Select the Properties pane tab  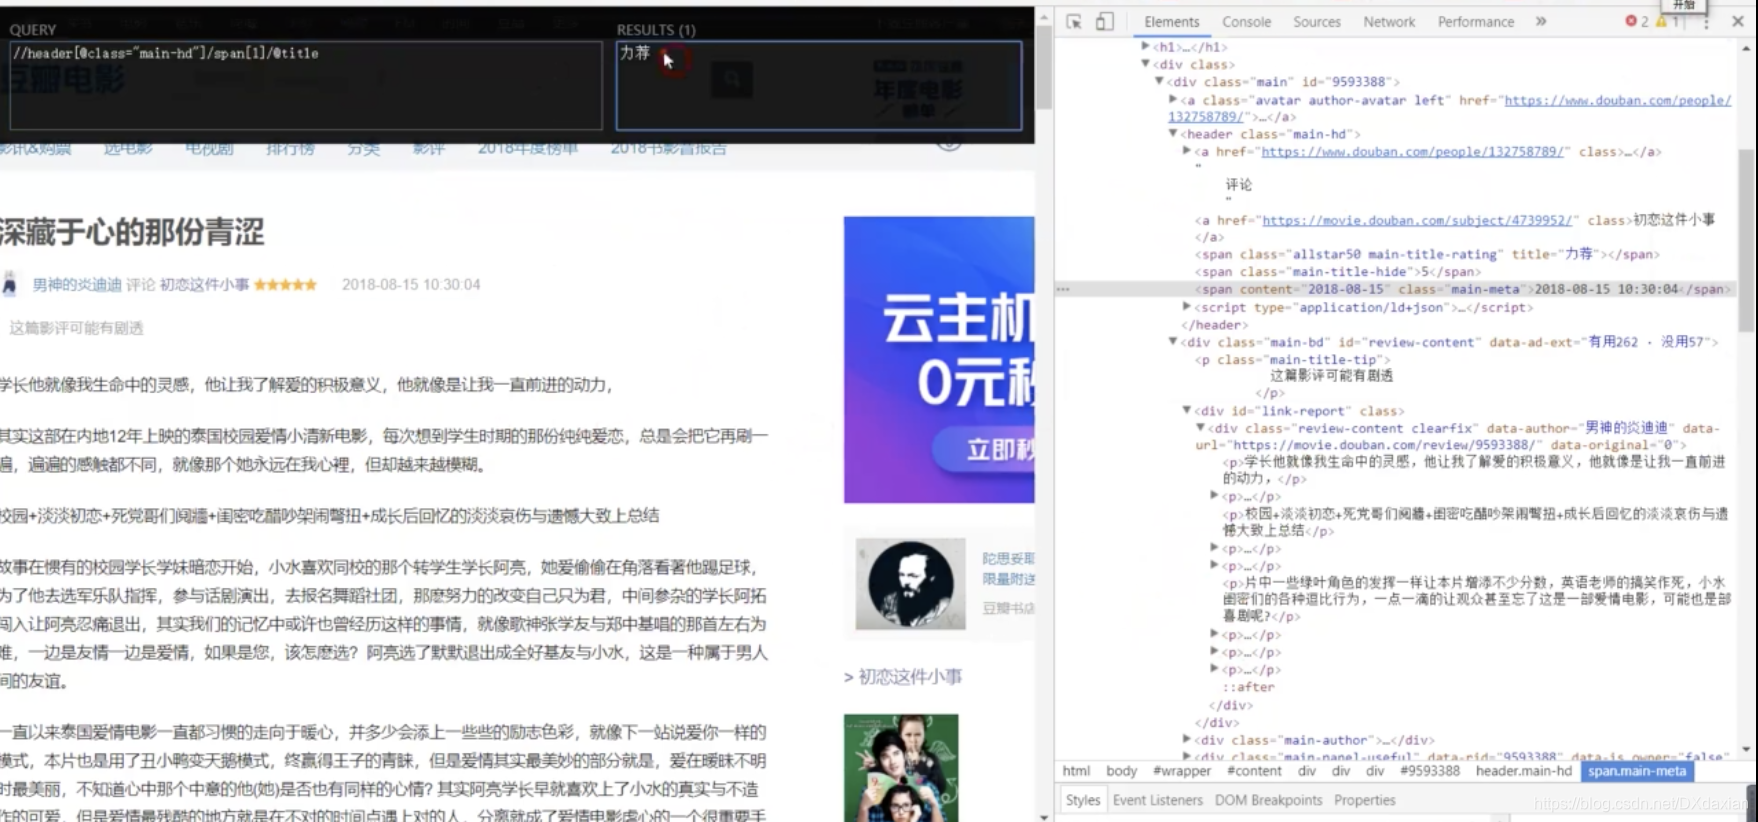1364,800
